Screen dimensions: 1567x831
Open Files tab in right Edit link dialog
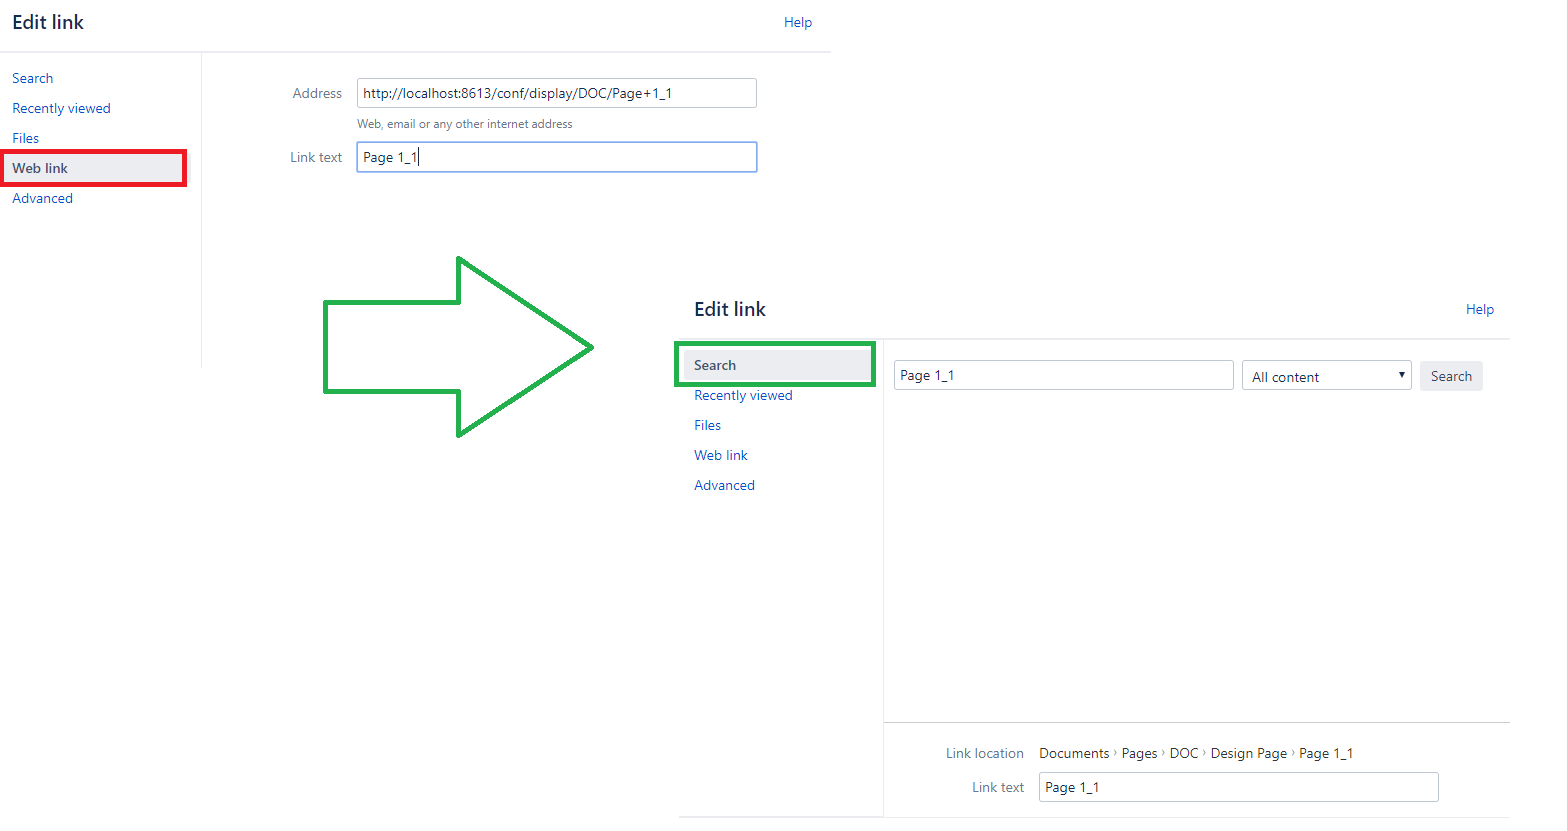(x=707, y=425)
